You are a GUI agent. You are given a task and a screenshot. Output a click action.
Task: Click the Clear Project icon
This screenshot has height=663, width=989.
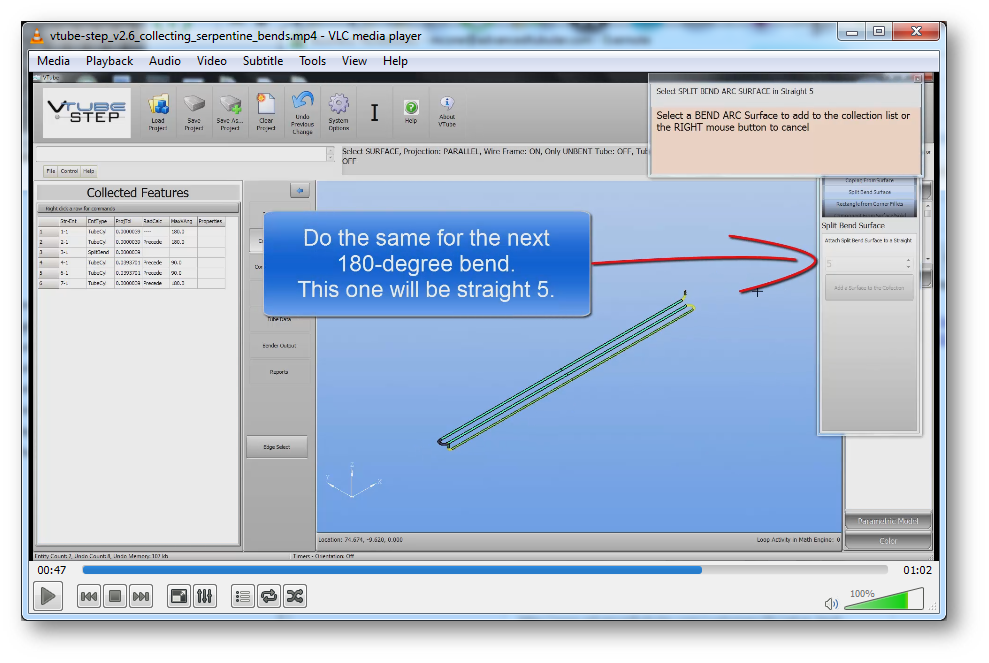pyautogui.click(x=266, y=112)
